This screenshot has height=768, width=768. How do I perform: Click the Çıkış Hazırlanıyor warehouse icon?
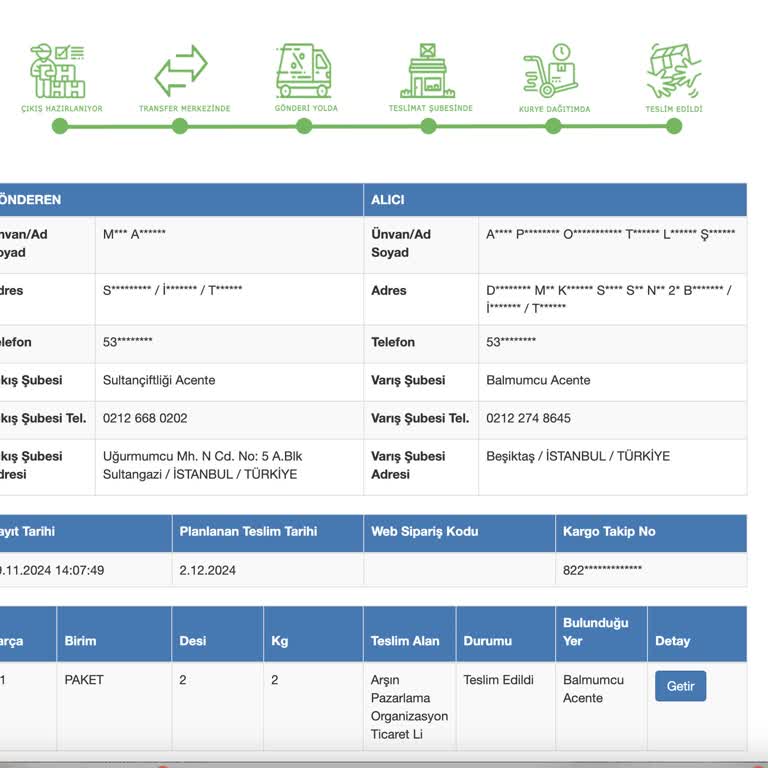58,71
